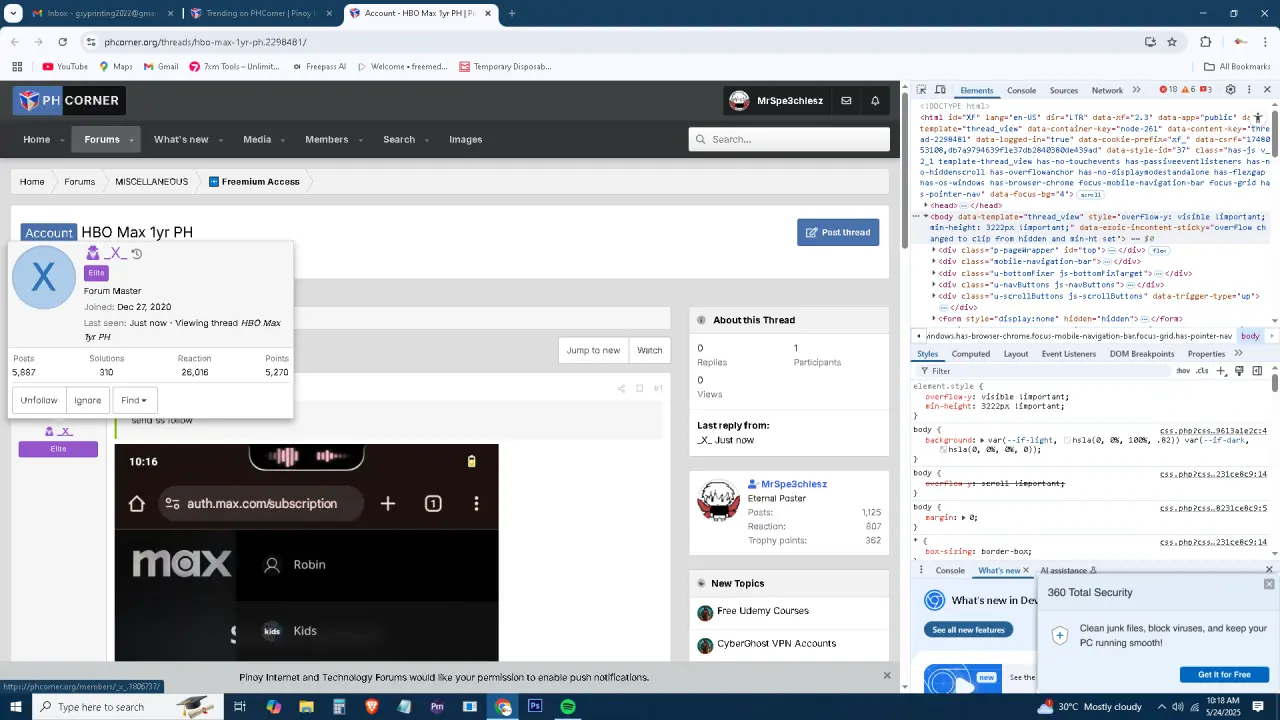1280x720 pixels.
Task: Open the Computed styles tab
Action: click(x=970, y=353)
